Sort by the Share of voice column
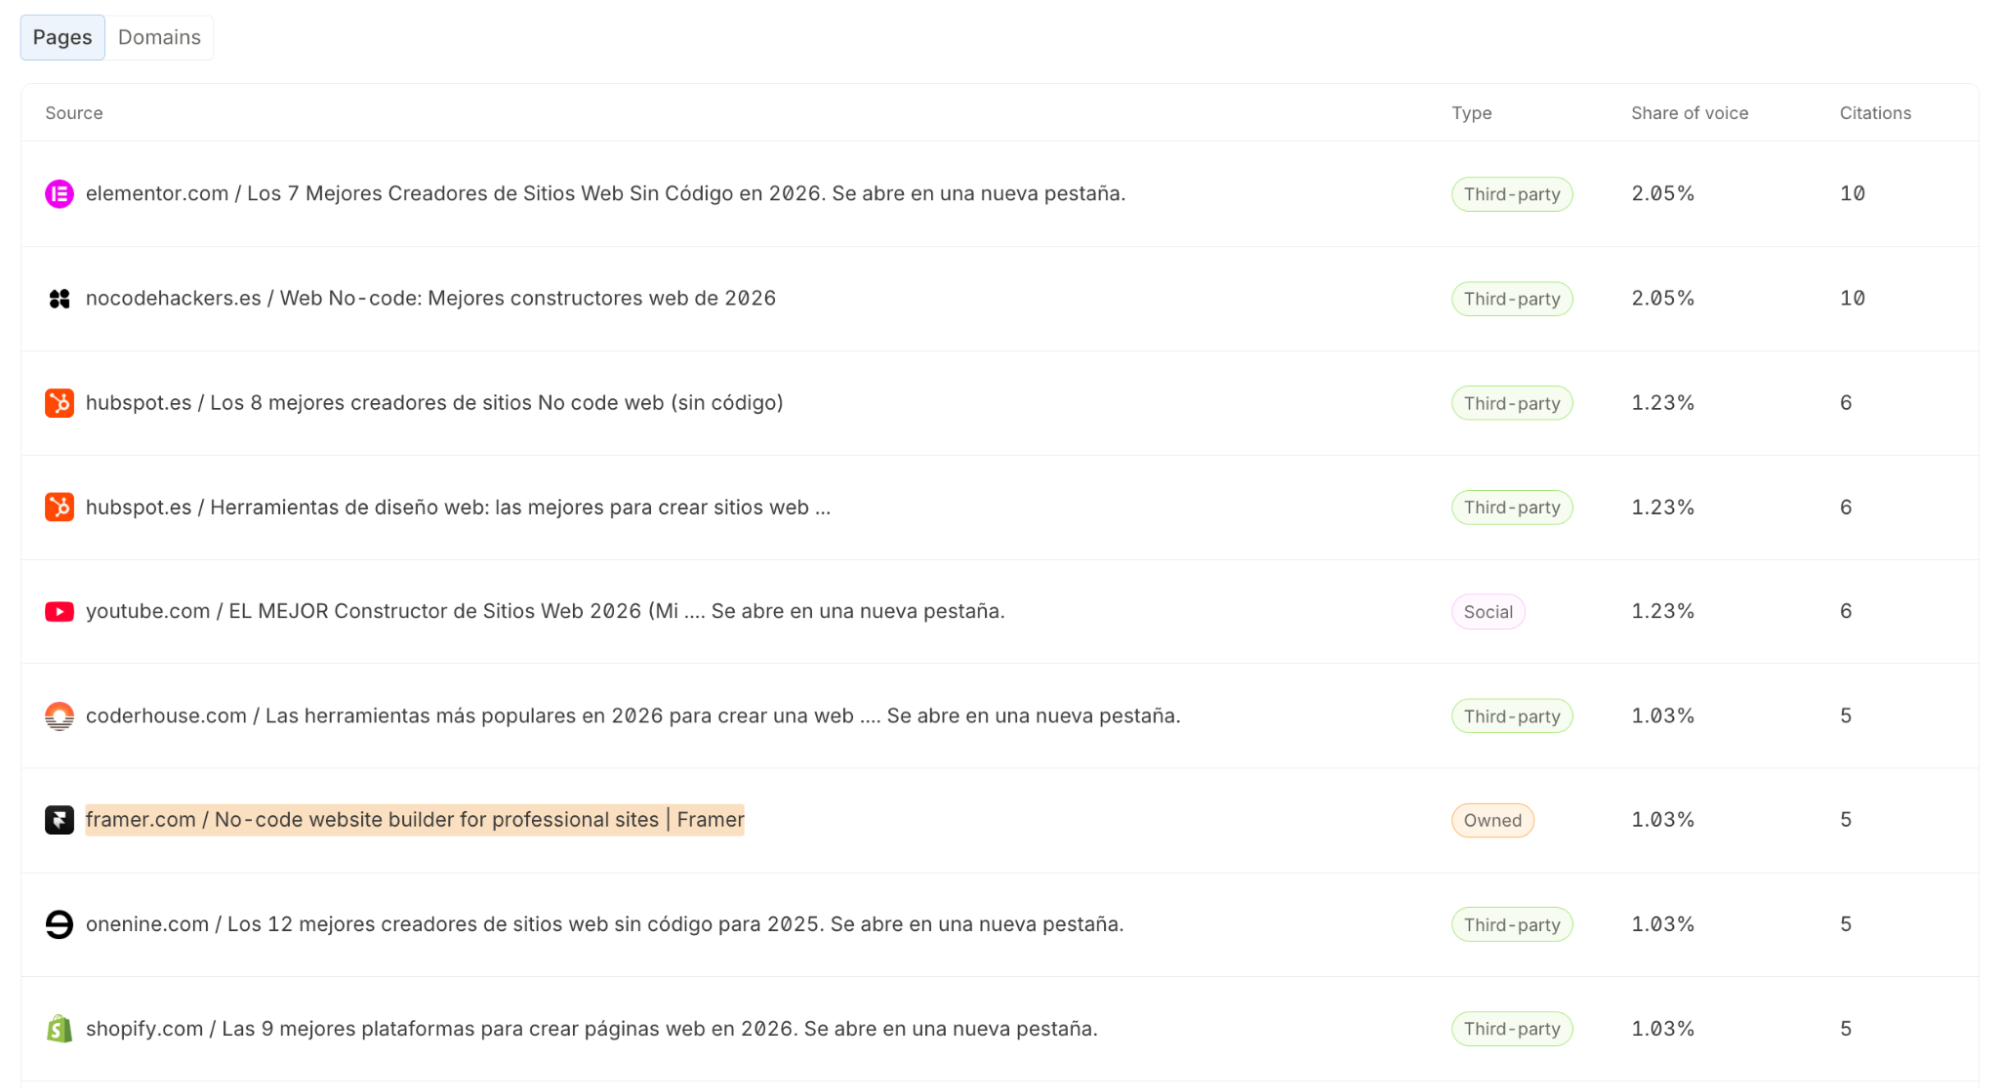 (x=1689, y=113)
